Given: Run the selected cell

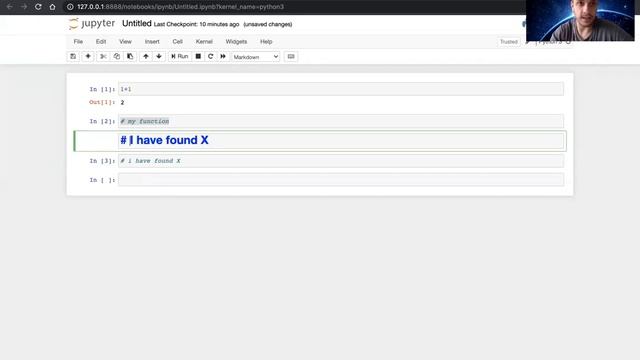Looking at the screenshot, I should coord(180,56).
